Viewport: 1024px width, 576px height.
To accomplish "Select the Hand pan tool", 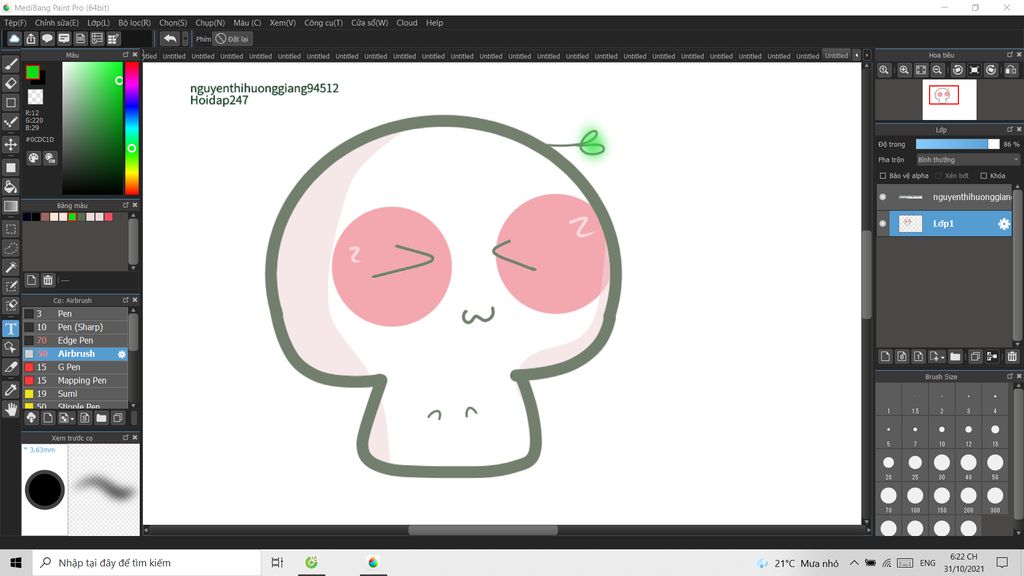I will click(x=10, y=409).
